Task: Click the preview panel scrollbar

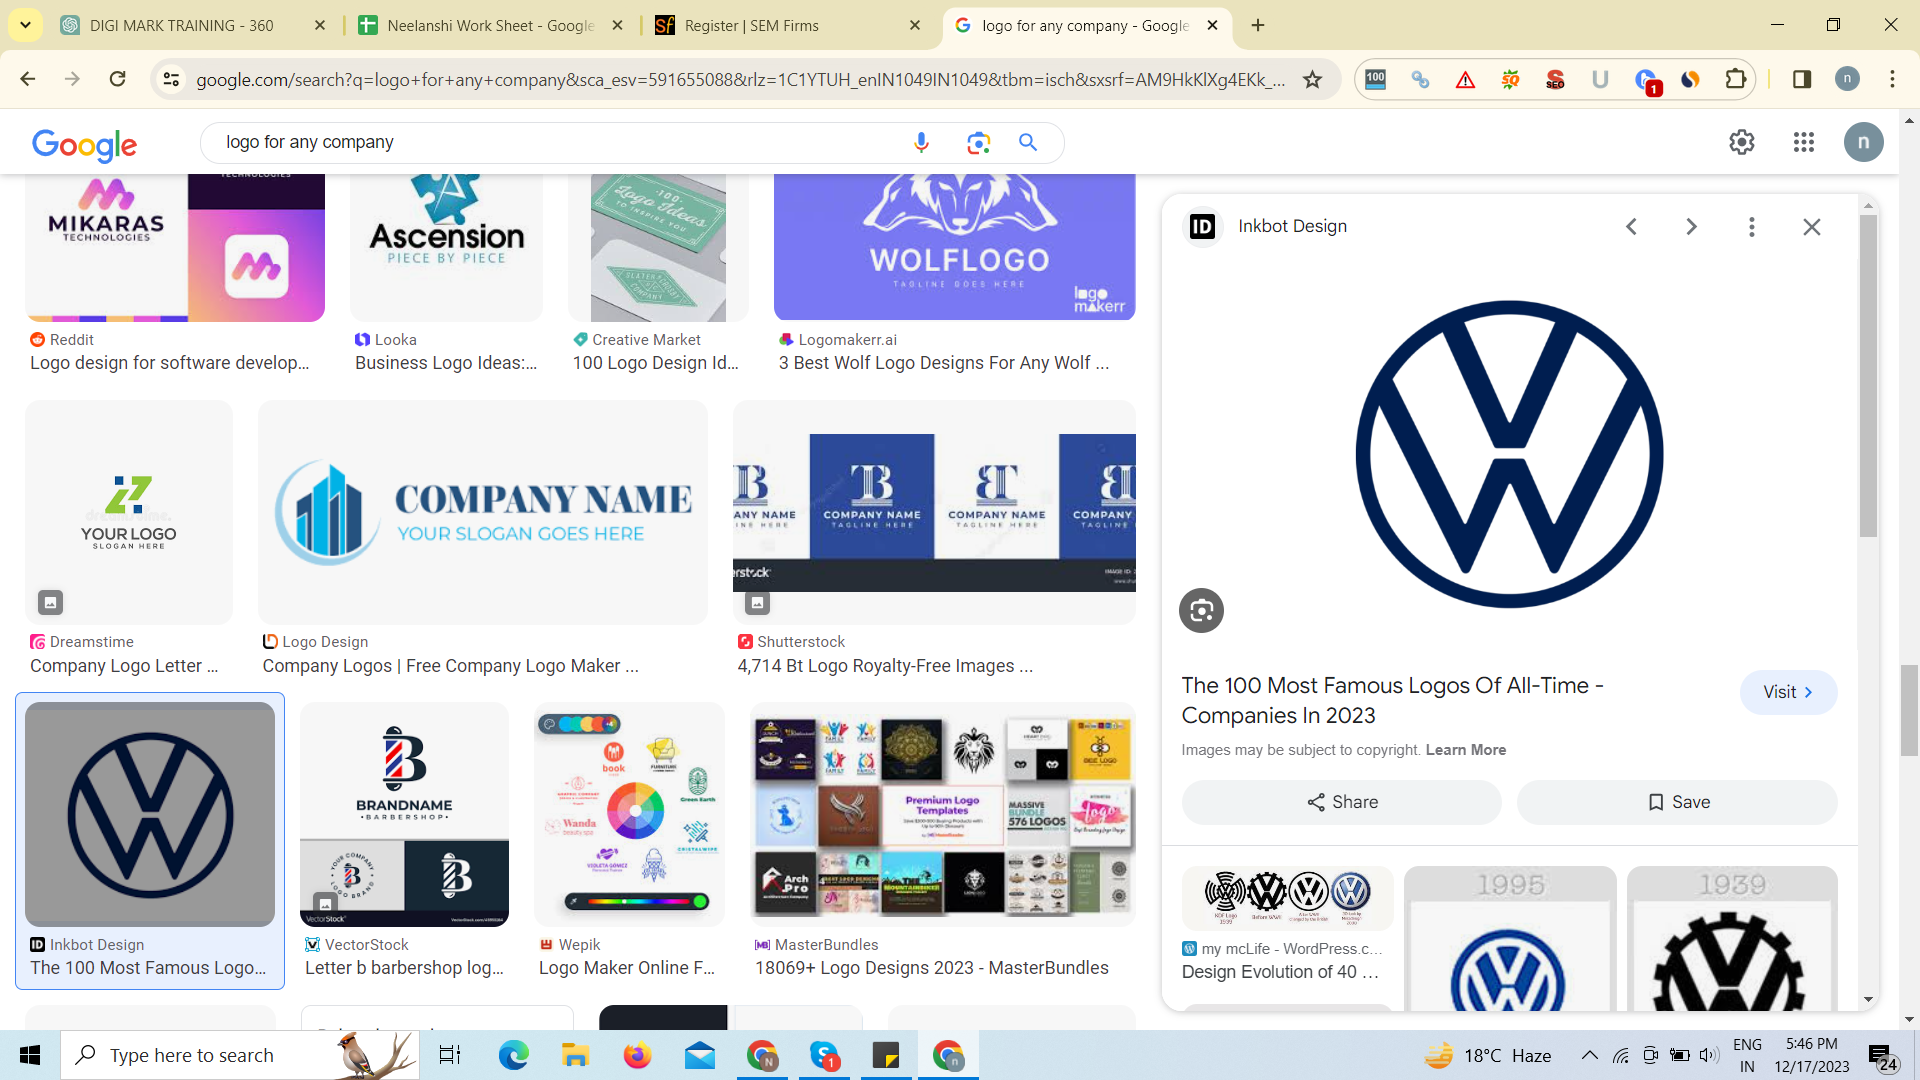Action: (1868, 375)
